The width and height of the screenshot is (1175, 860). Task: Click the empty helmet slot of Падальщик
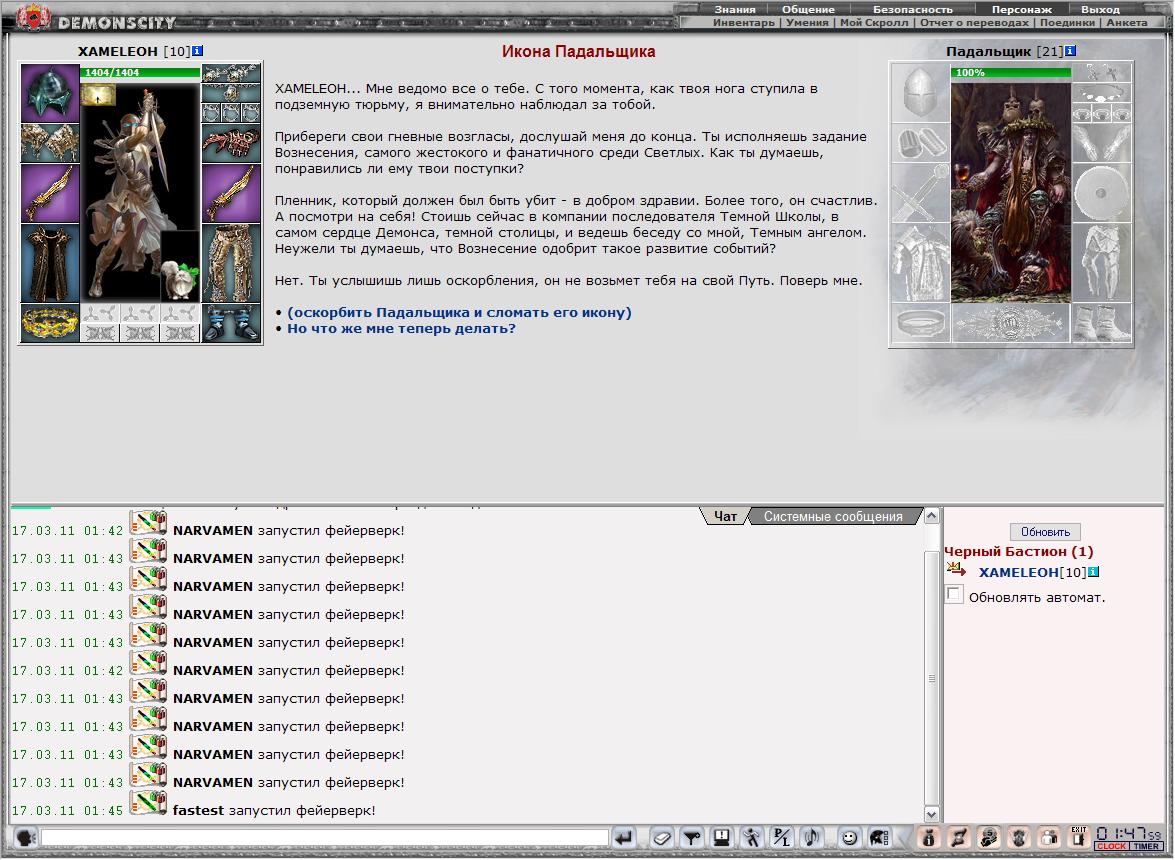coord(921,93)
